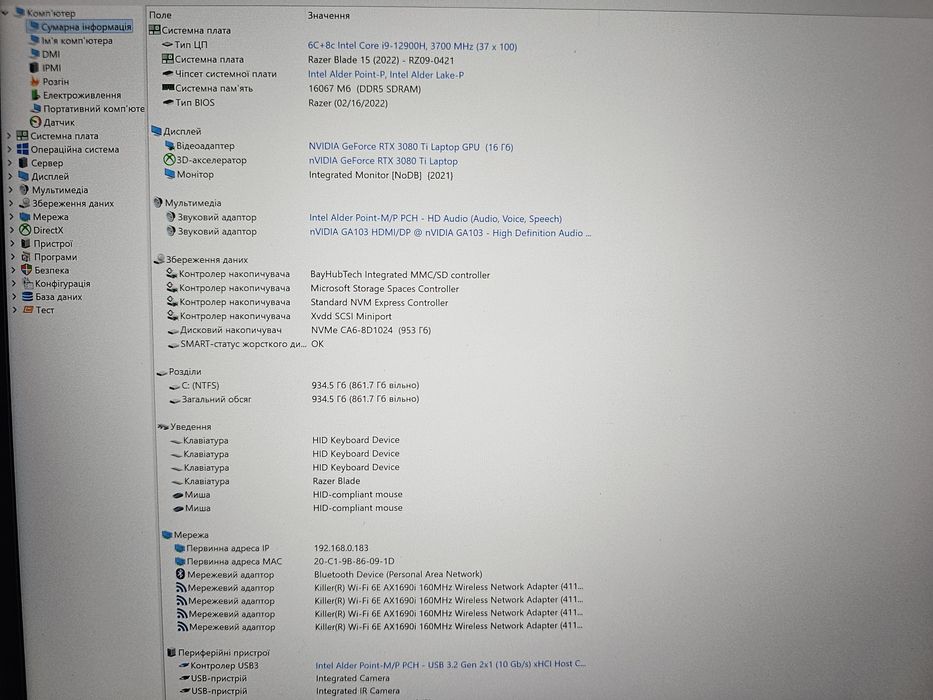This screenshot has width=933, height=700.
Task: Select Integrated Monitor [NoDB] value
Action: click(381, 175)
